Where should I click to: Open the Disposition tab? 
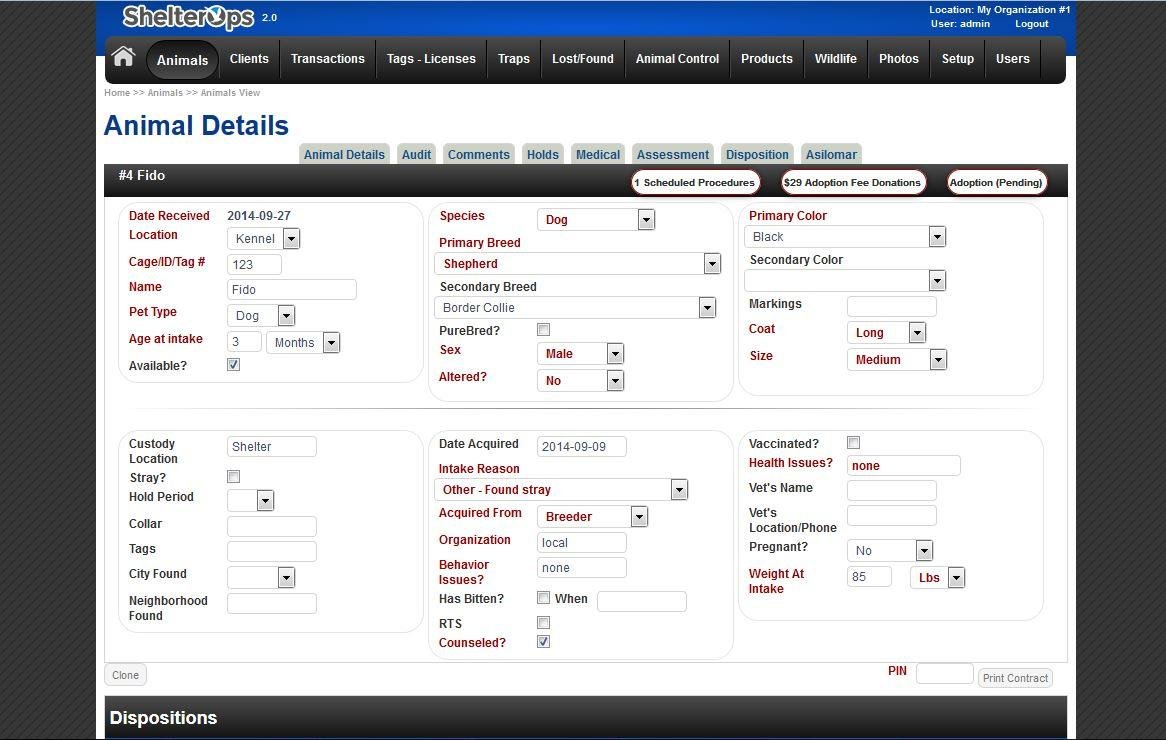point(757,154)
